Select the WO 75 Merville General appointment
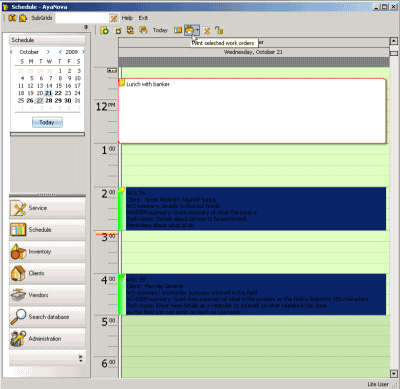Viewport: 400px width, 389px height. point(252,294)
